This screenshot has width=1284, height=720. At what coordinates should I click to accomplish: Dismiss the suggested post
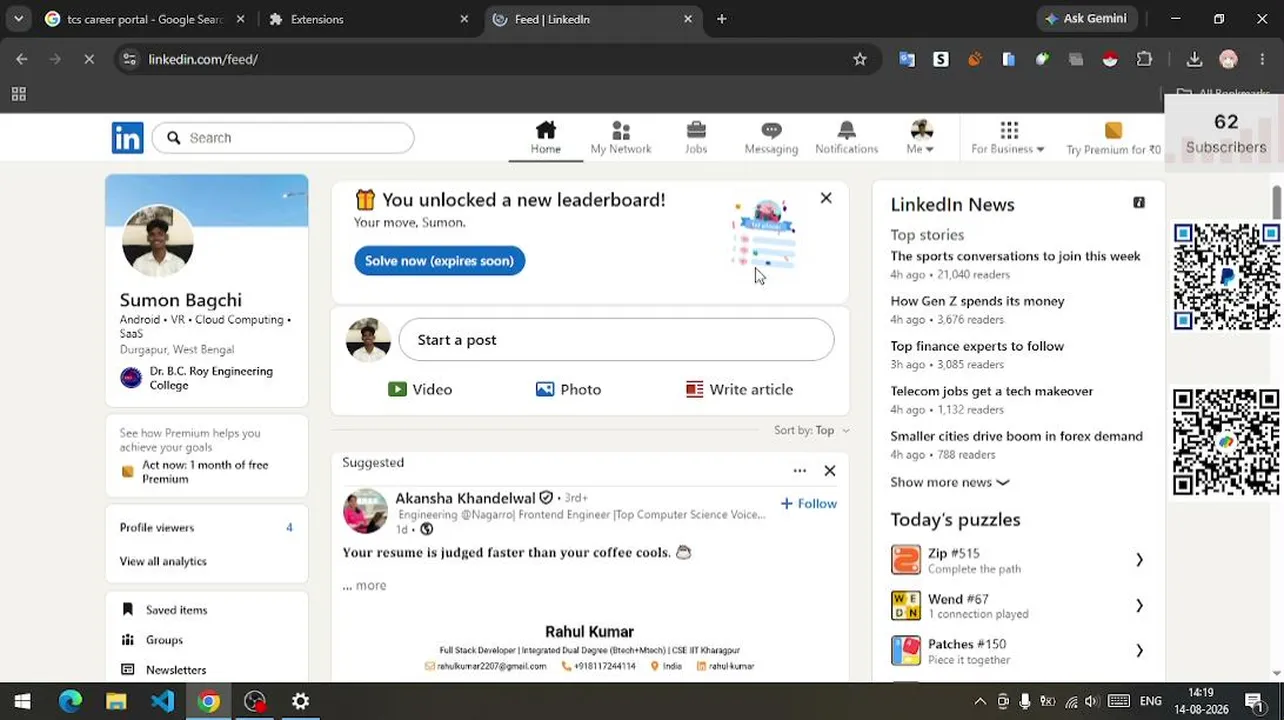pos(829,470)
